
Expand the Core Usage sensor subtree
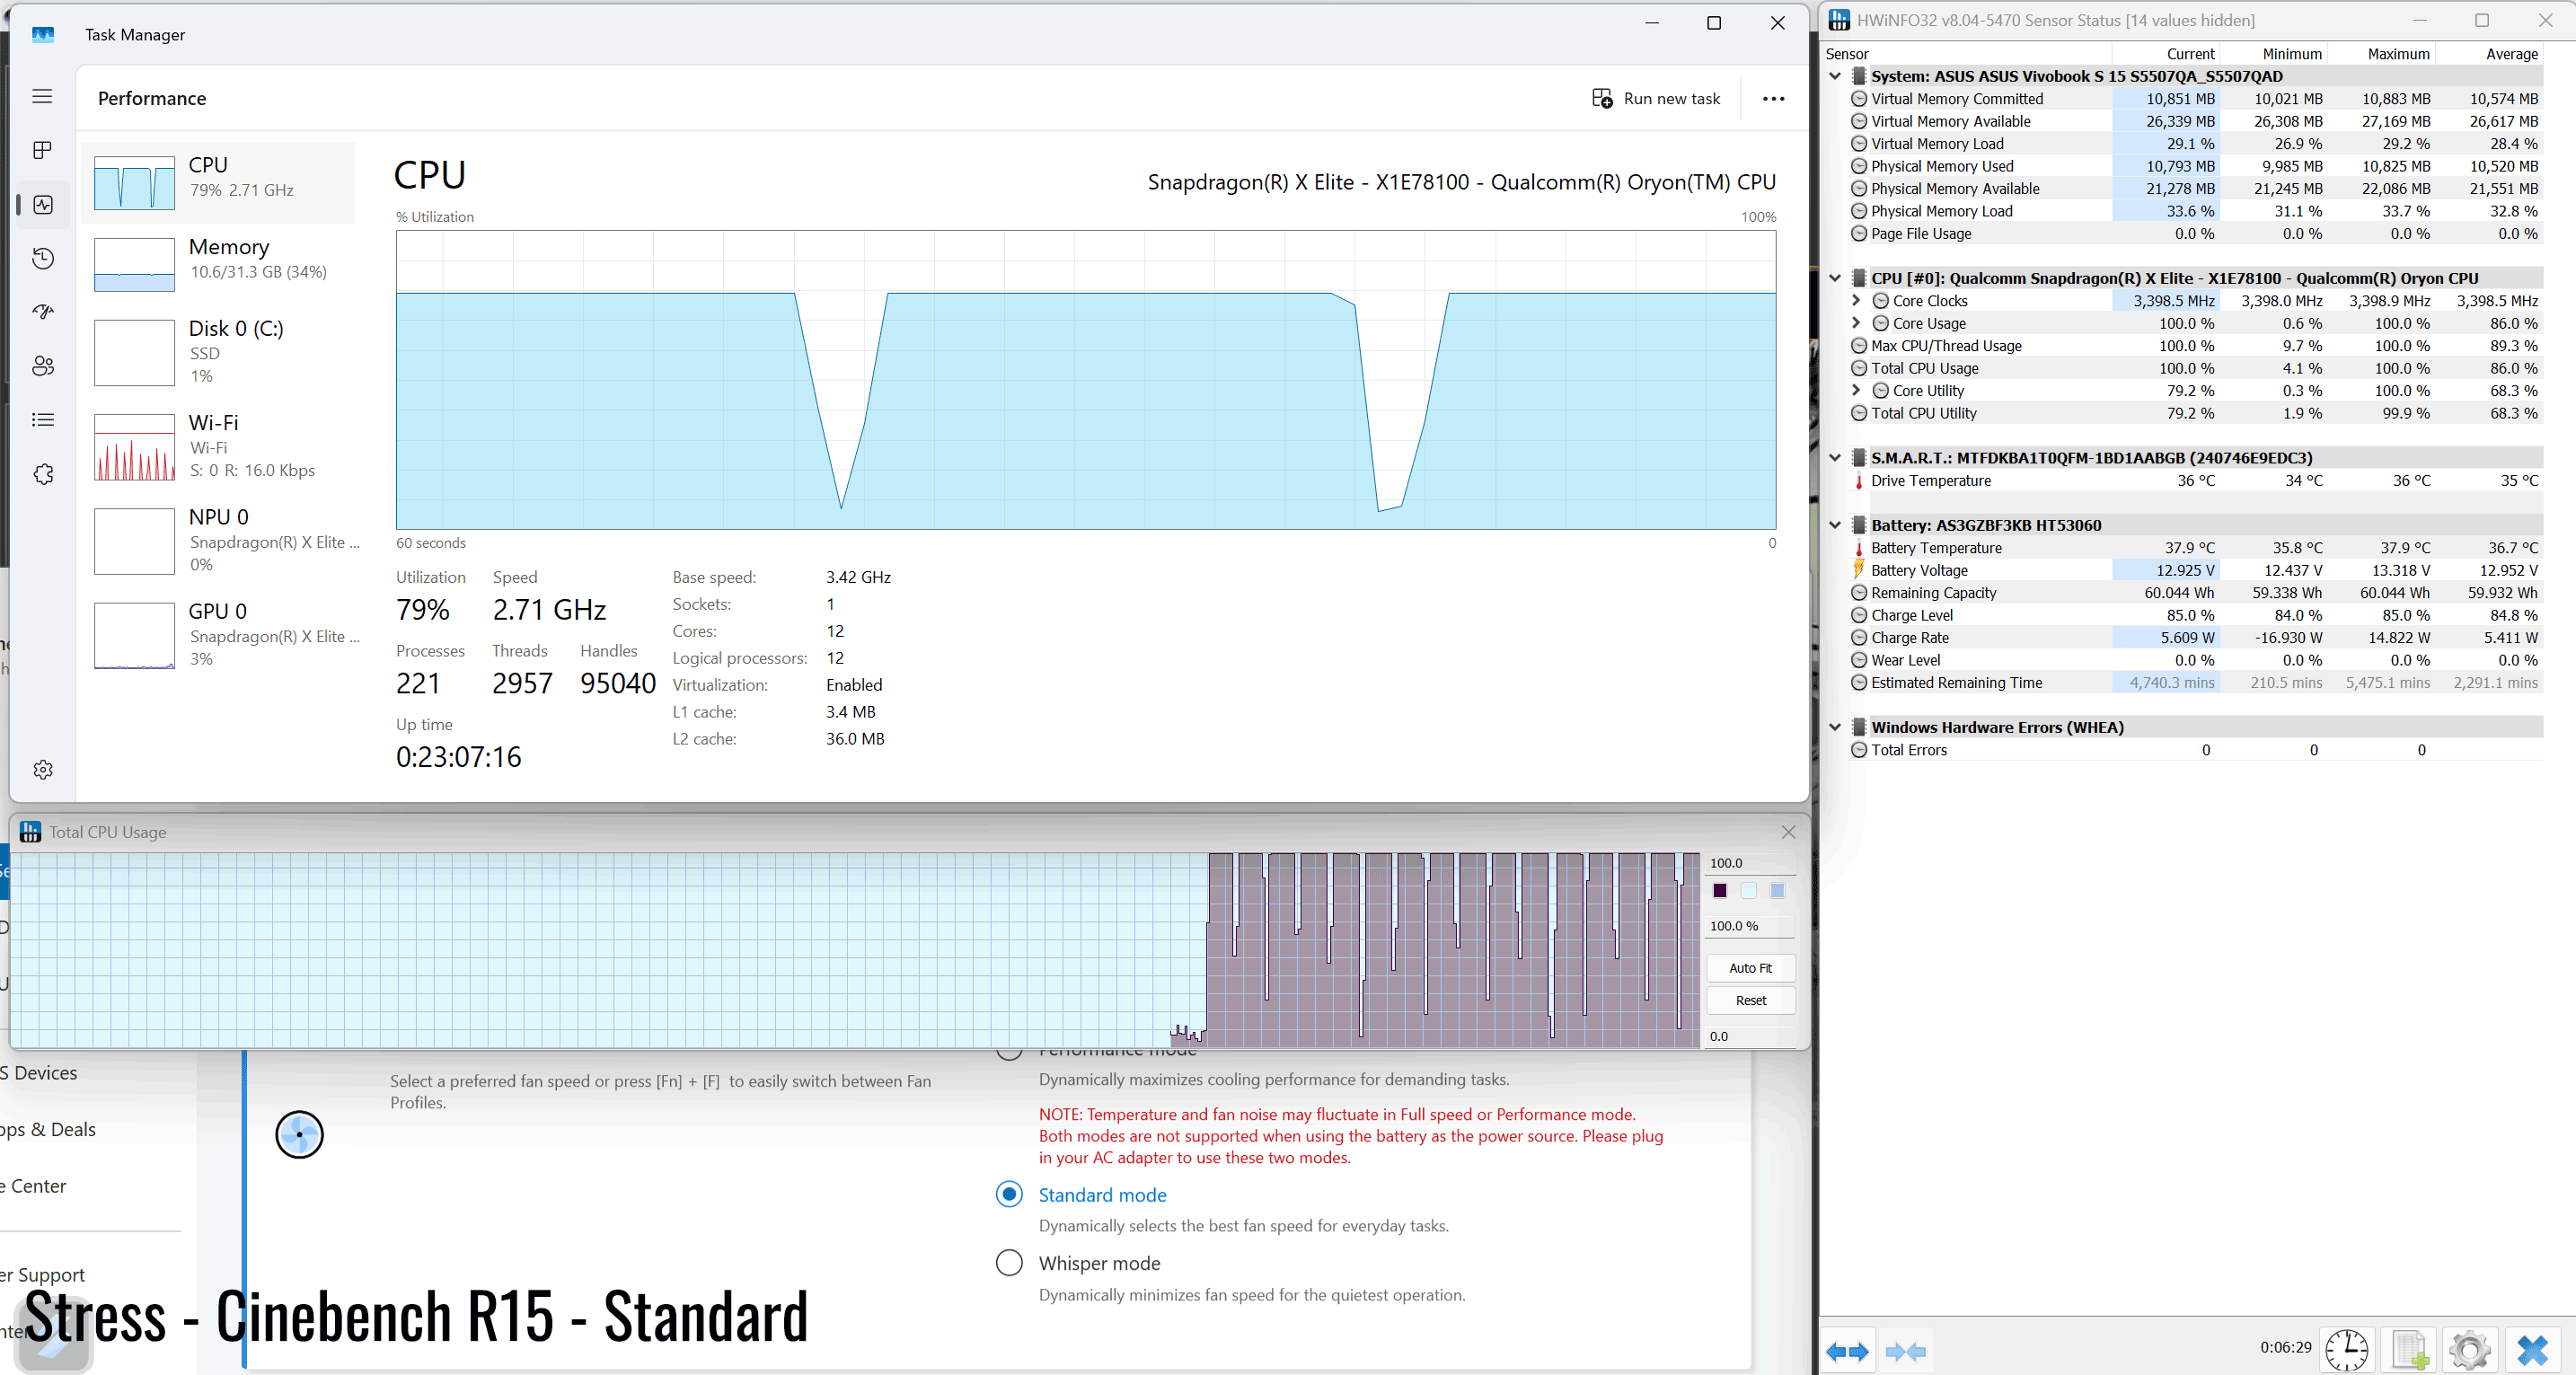[1856, 322]
